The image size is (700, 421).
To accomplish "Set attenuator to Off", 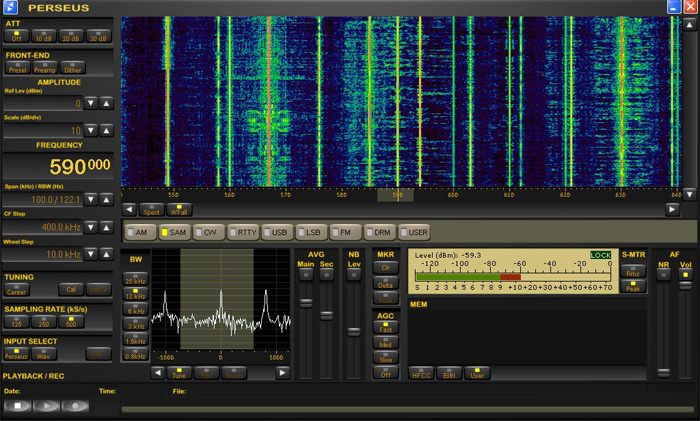I will [17, 36].
